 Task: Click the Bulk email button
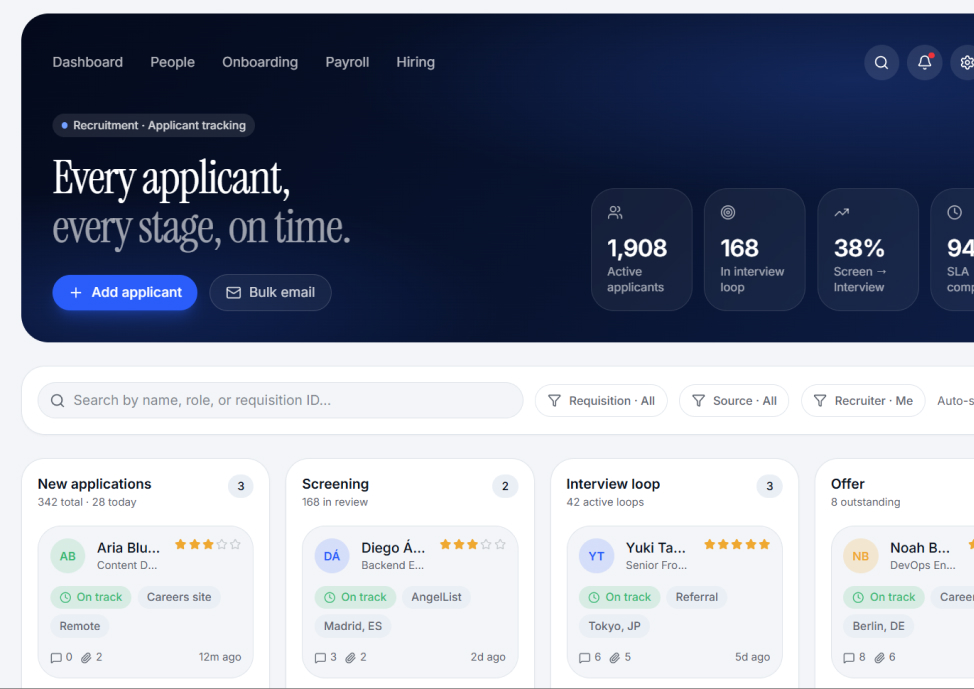270,293
